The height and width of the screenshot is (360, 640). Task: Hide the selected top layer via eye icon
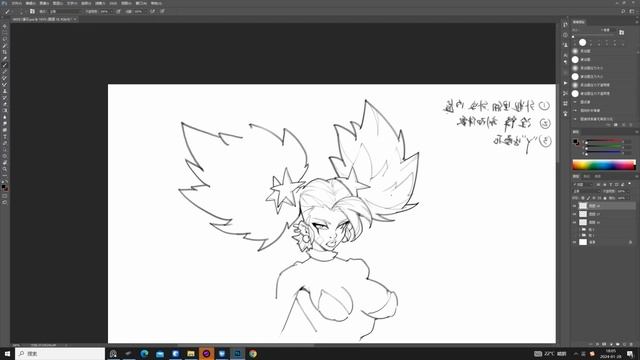575,206
